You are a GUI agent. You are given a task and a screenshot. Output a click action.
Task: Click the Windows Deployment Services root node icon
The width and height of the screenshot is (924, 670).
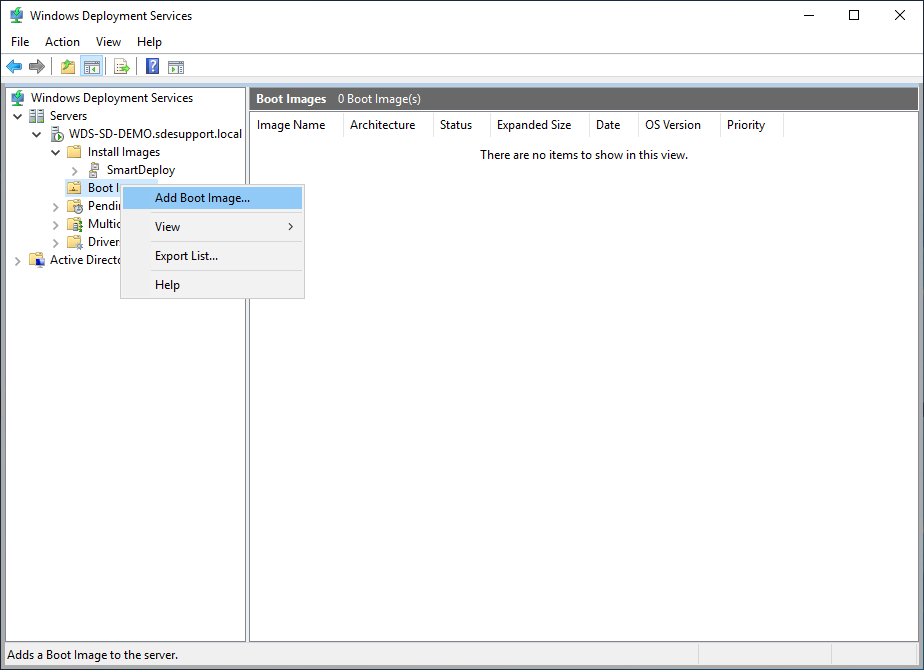pos(18,98)
